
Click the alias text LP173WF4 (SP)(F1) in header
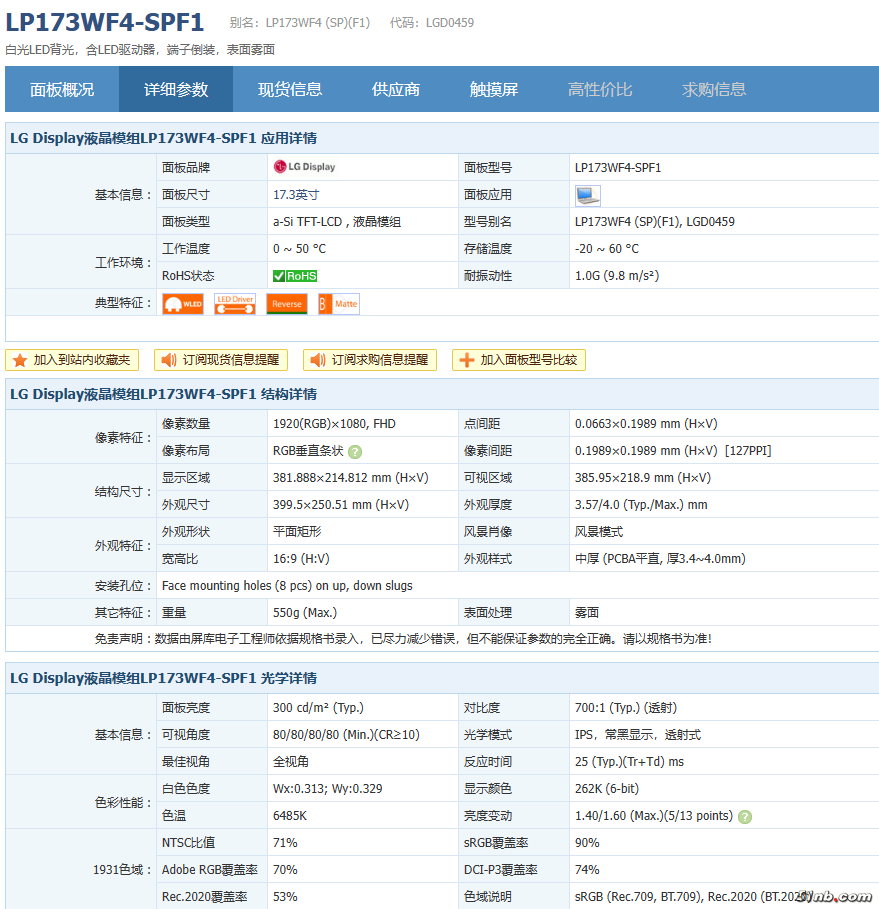318,23
